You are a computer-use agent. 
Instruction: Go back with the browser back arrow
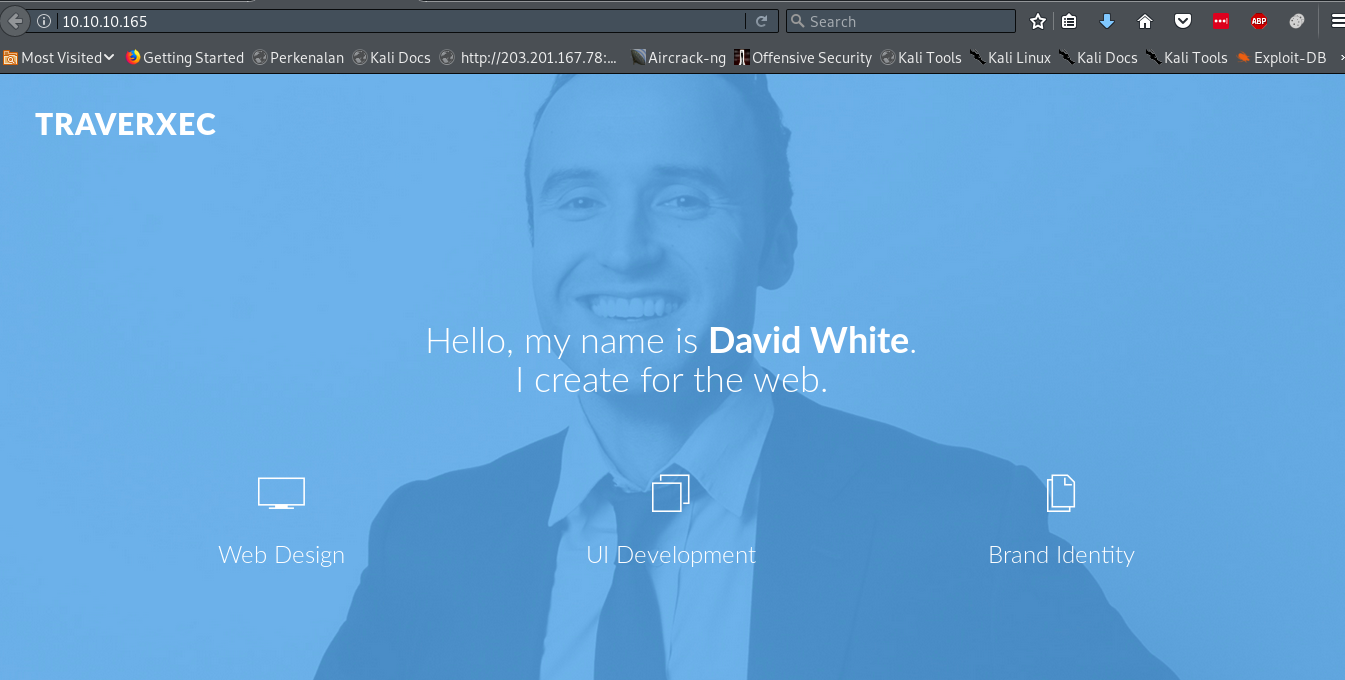tap(14, 21)
